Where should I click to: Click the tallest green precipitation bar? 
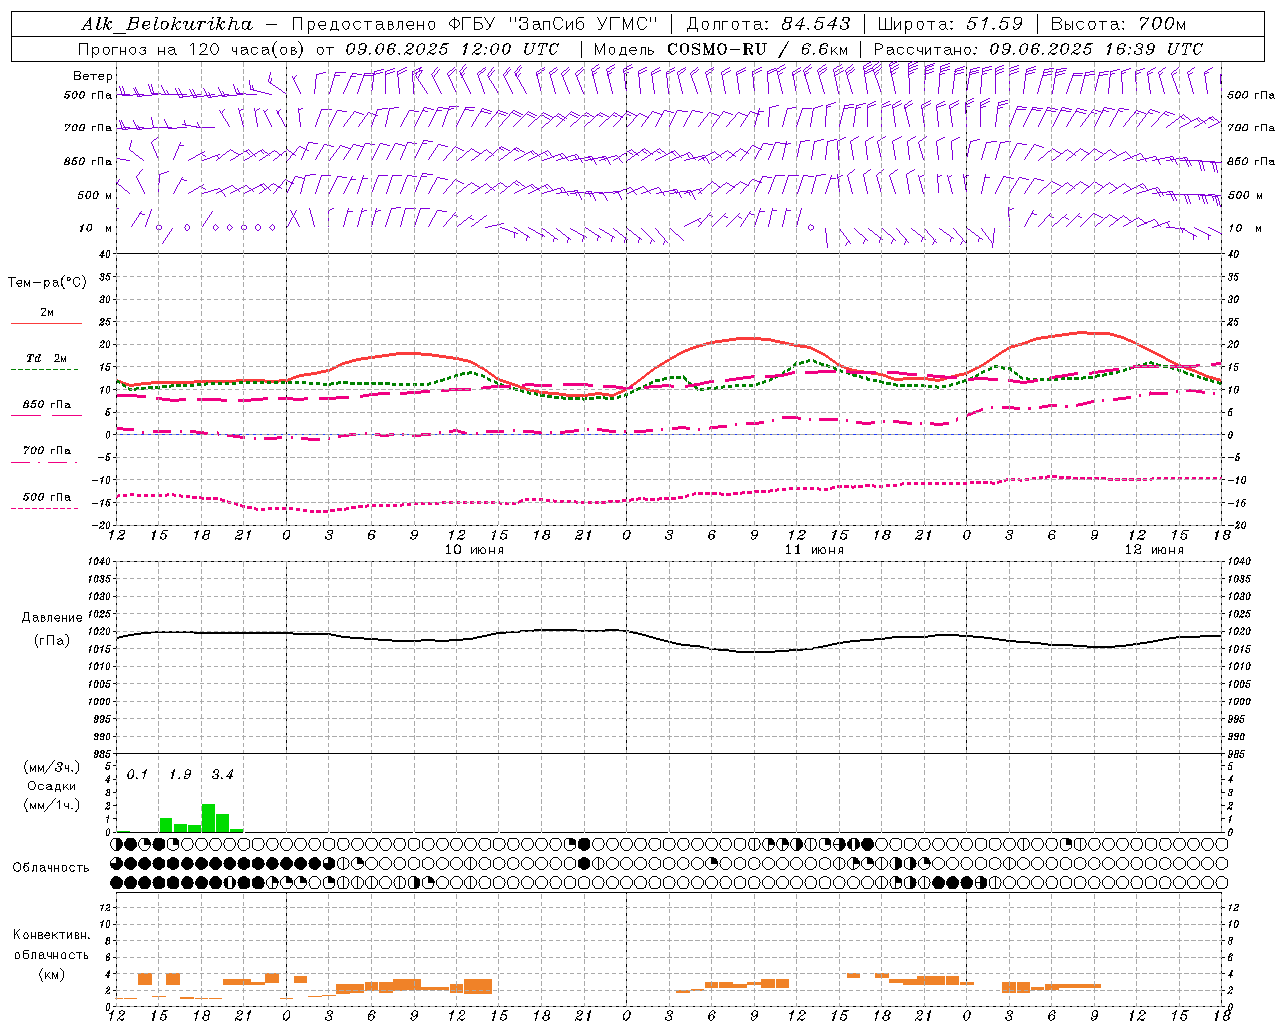coord(208,818)
